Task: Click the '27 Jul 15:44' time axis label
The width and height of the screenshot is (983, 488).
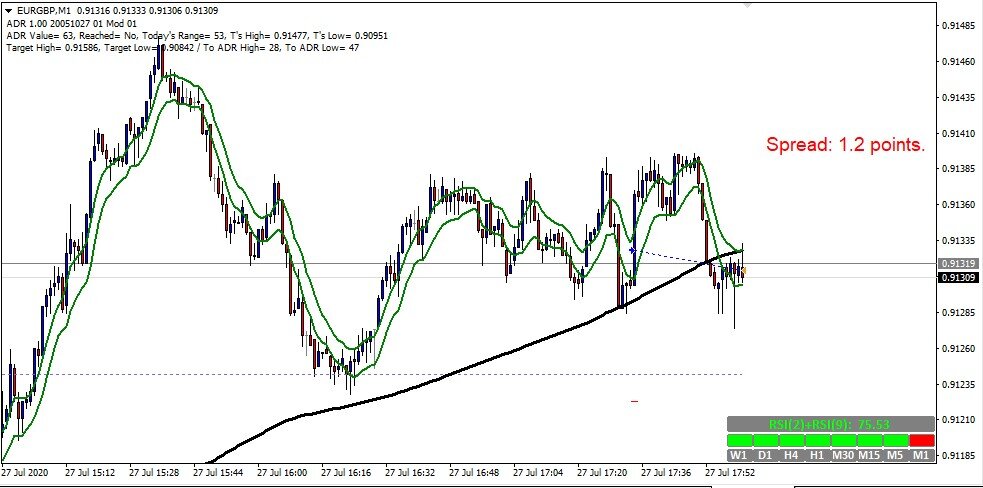Action: point(217,472)
